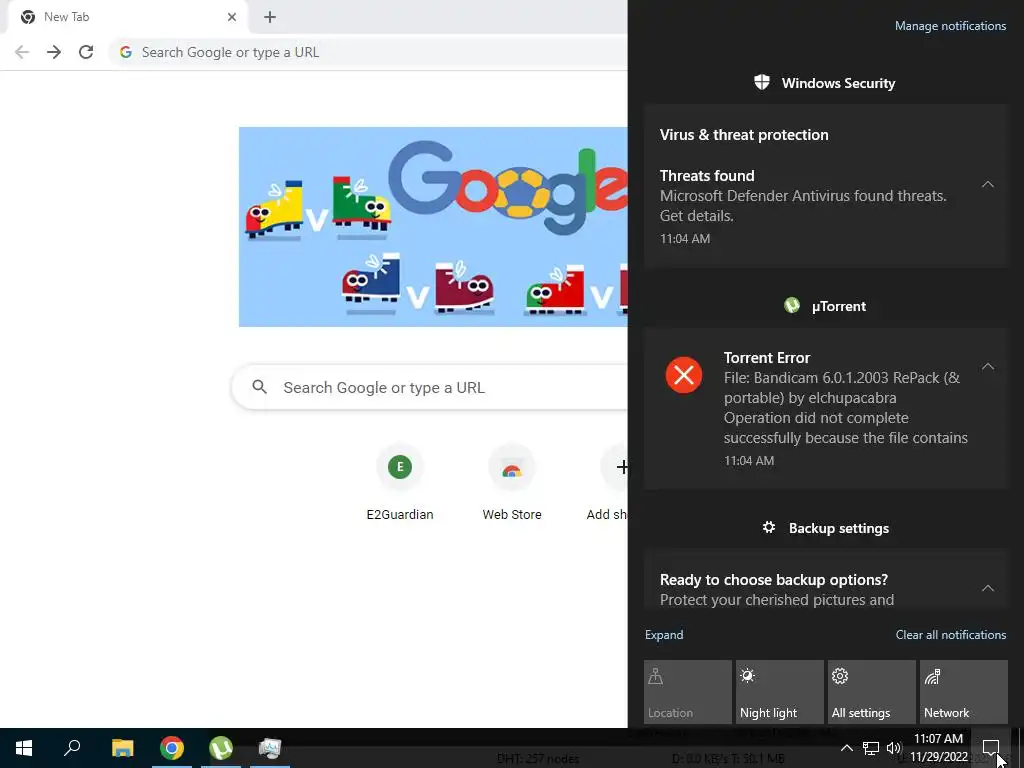Open the E2Guardian shortcut

tap(400, 482)
